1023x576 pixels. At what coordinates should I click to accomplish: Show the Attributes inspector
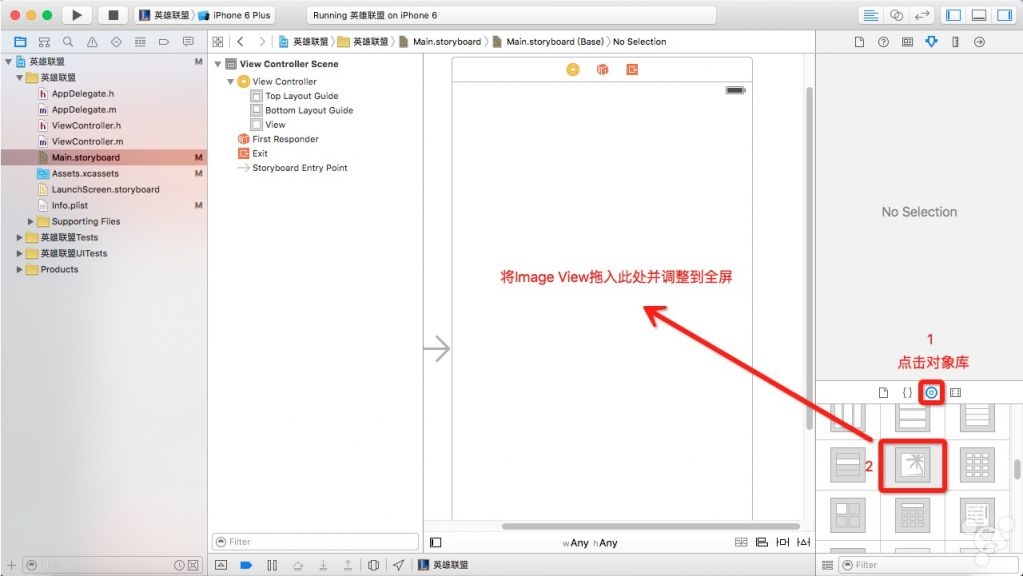(931, 42)
